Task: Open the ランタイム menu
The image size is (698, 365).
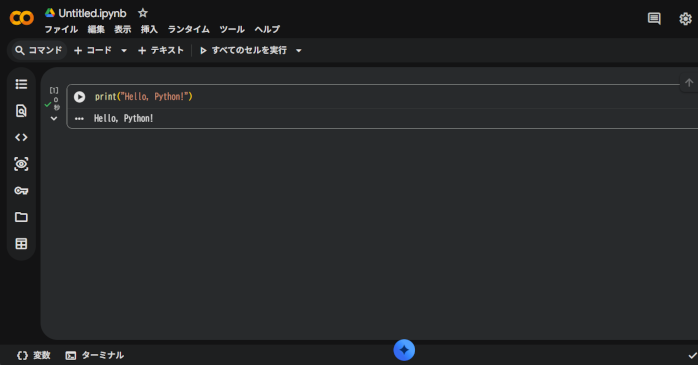Action: [188, 29]
